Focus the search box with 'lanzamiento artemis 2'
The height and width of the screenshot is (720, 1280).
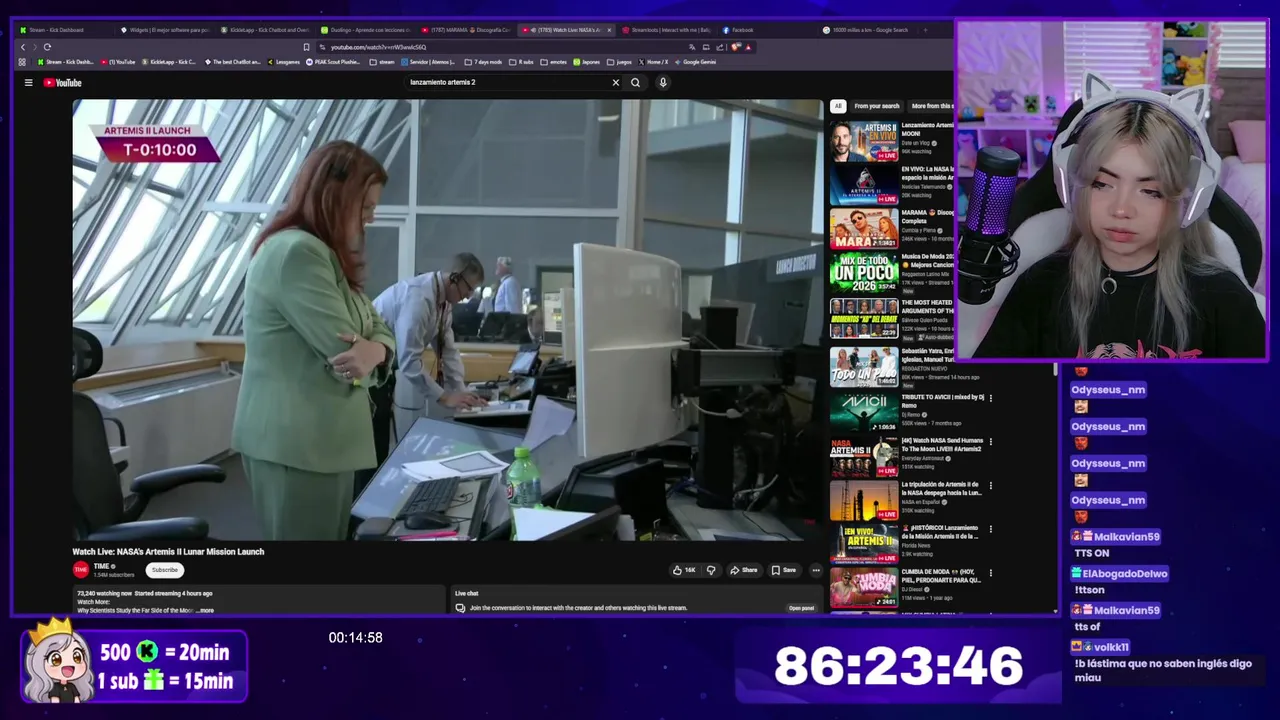pyautogui.click(x=505, y=83)
